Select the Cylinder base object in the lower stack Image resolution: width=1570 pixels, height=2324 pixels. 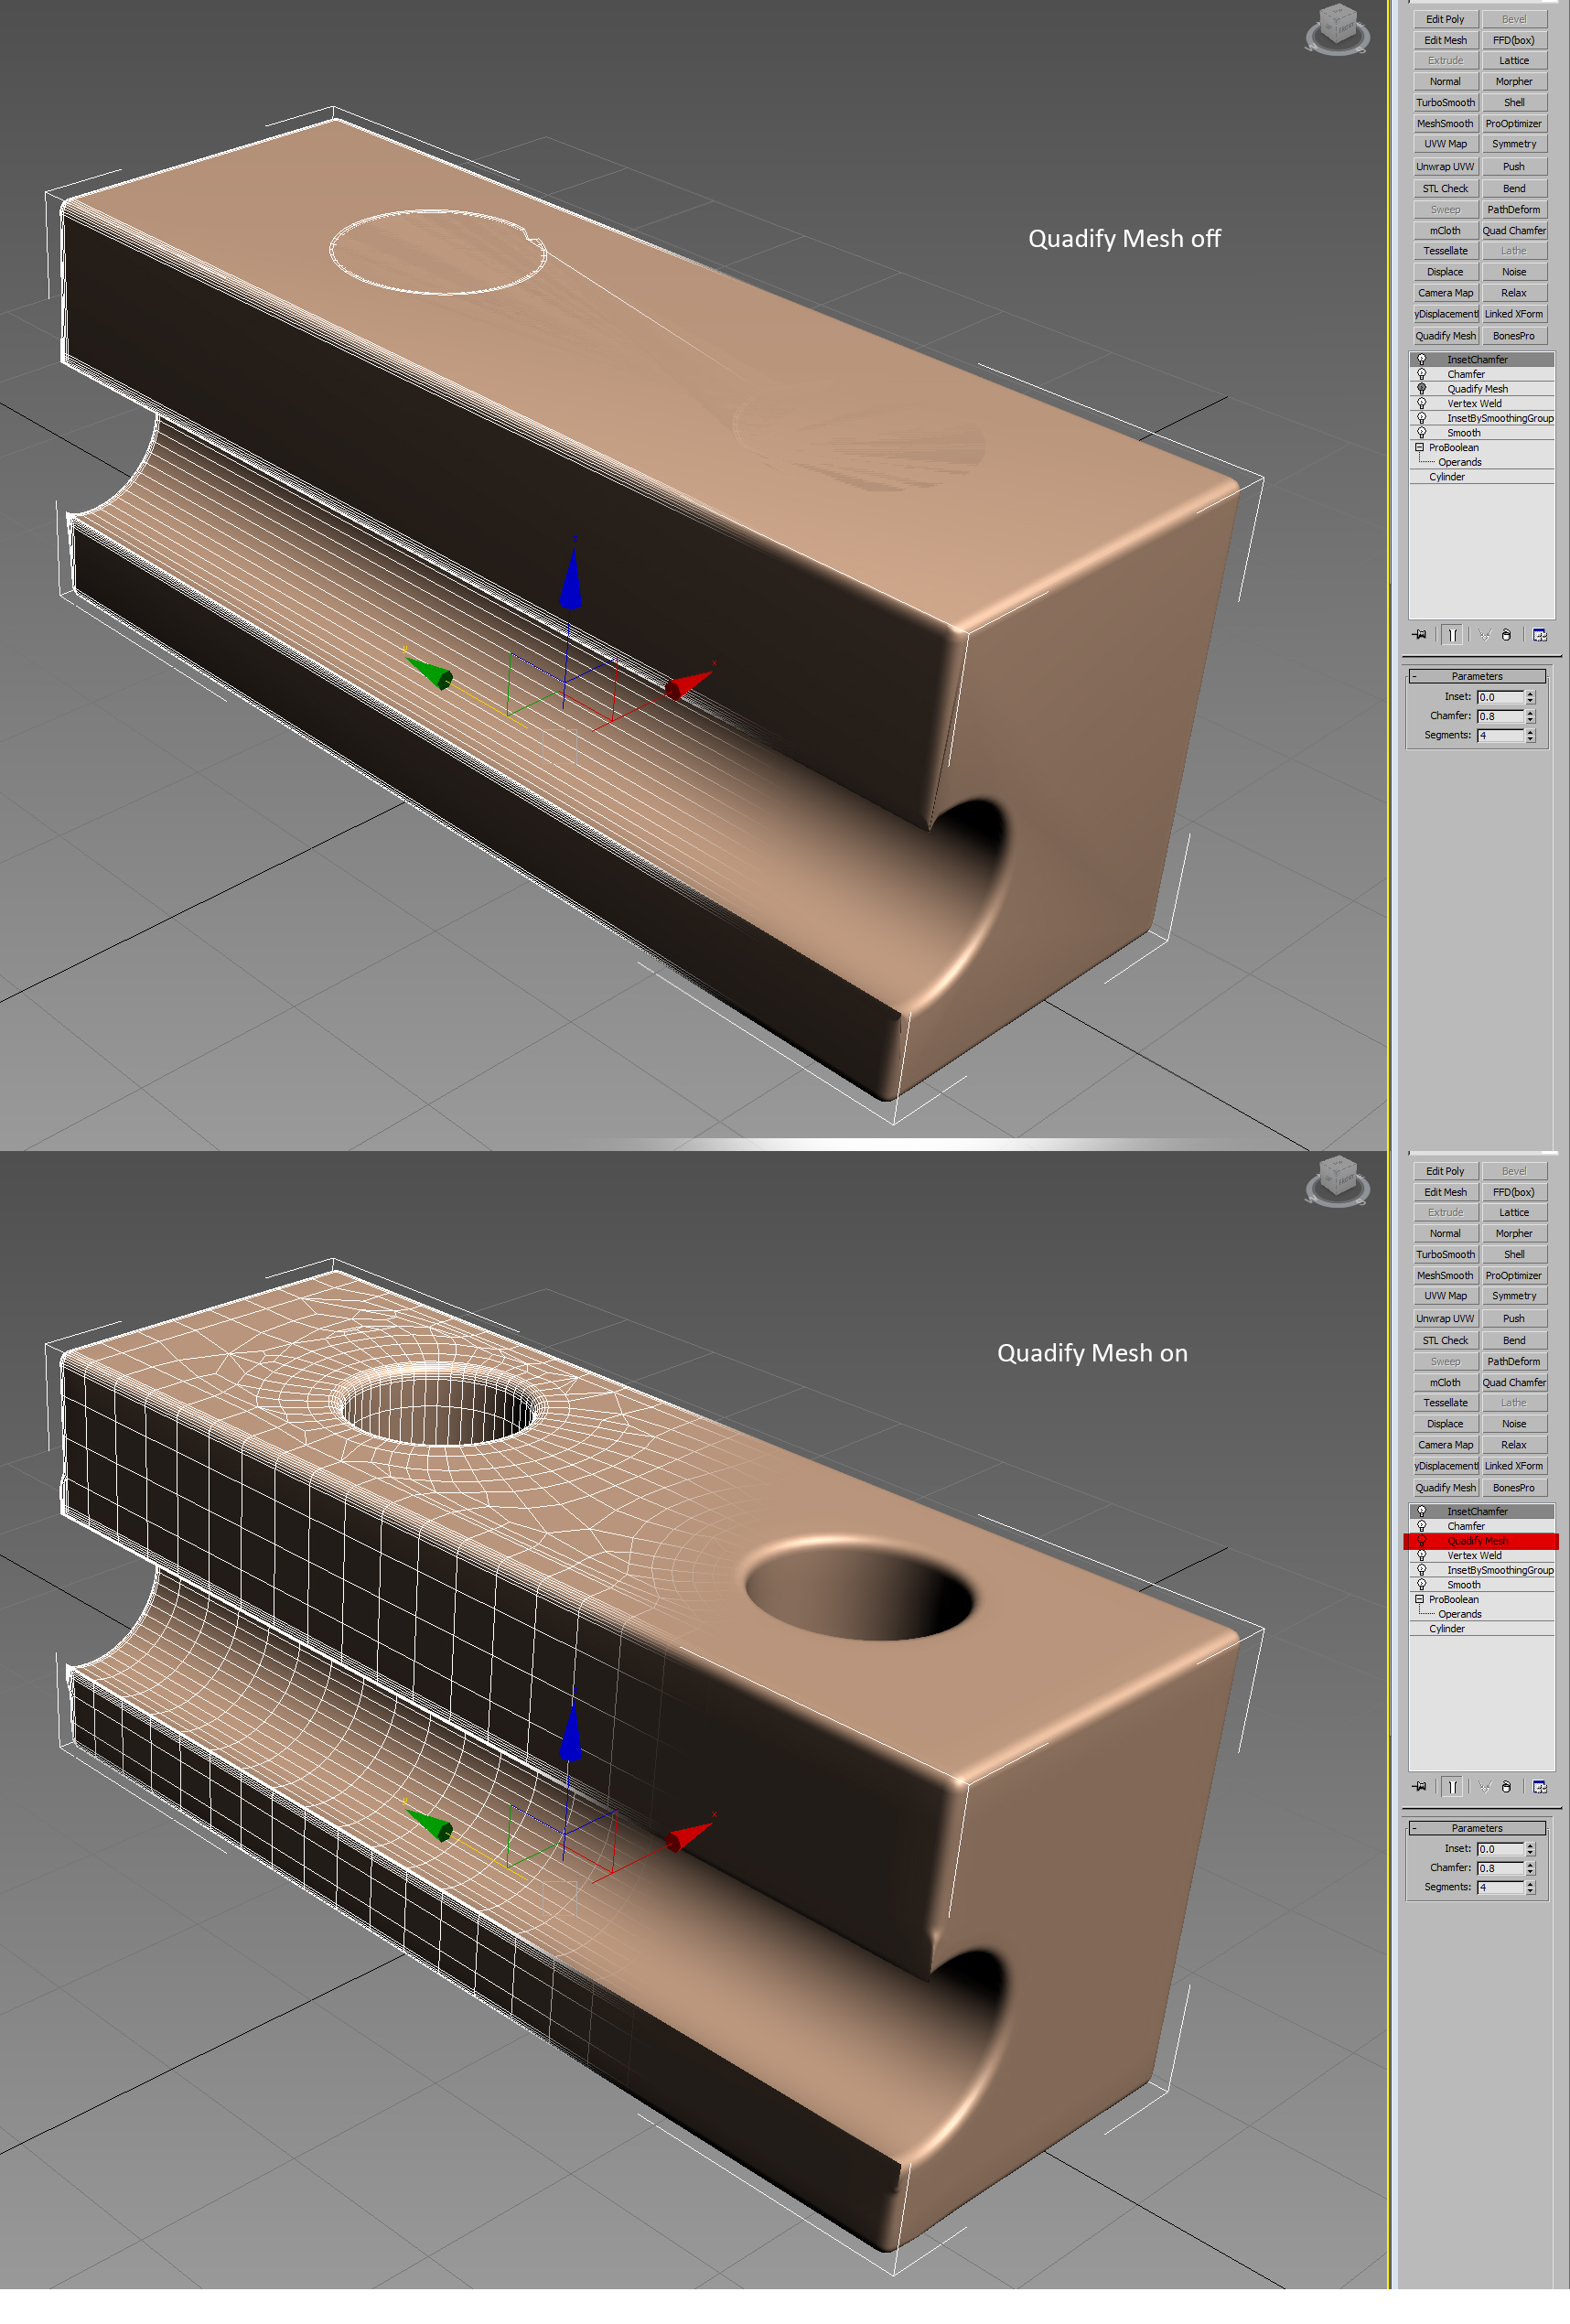(x=1446, y=1629)
